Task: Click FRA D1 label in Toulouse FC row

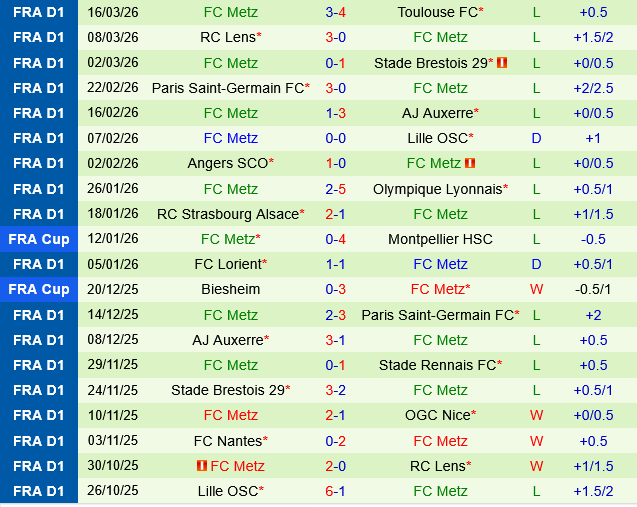Action: pos(39,12)
